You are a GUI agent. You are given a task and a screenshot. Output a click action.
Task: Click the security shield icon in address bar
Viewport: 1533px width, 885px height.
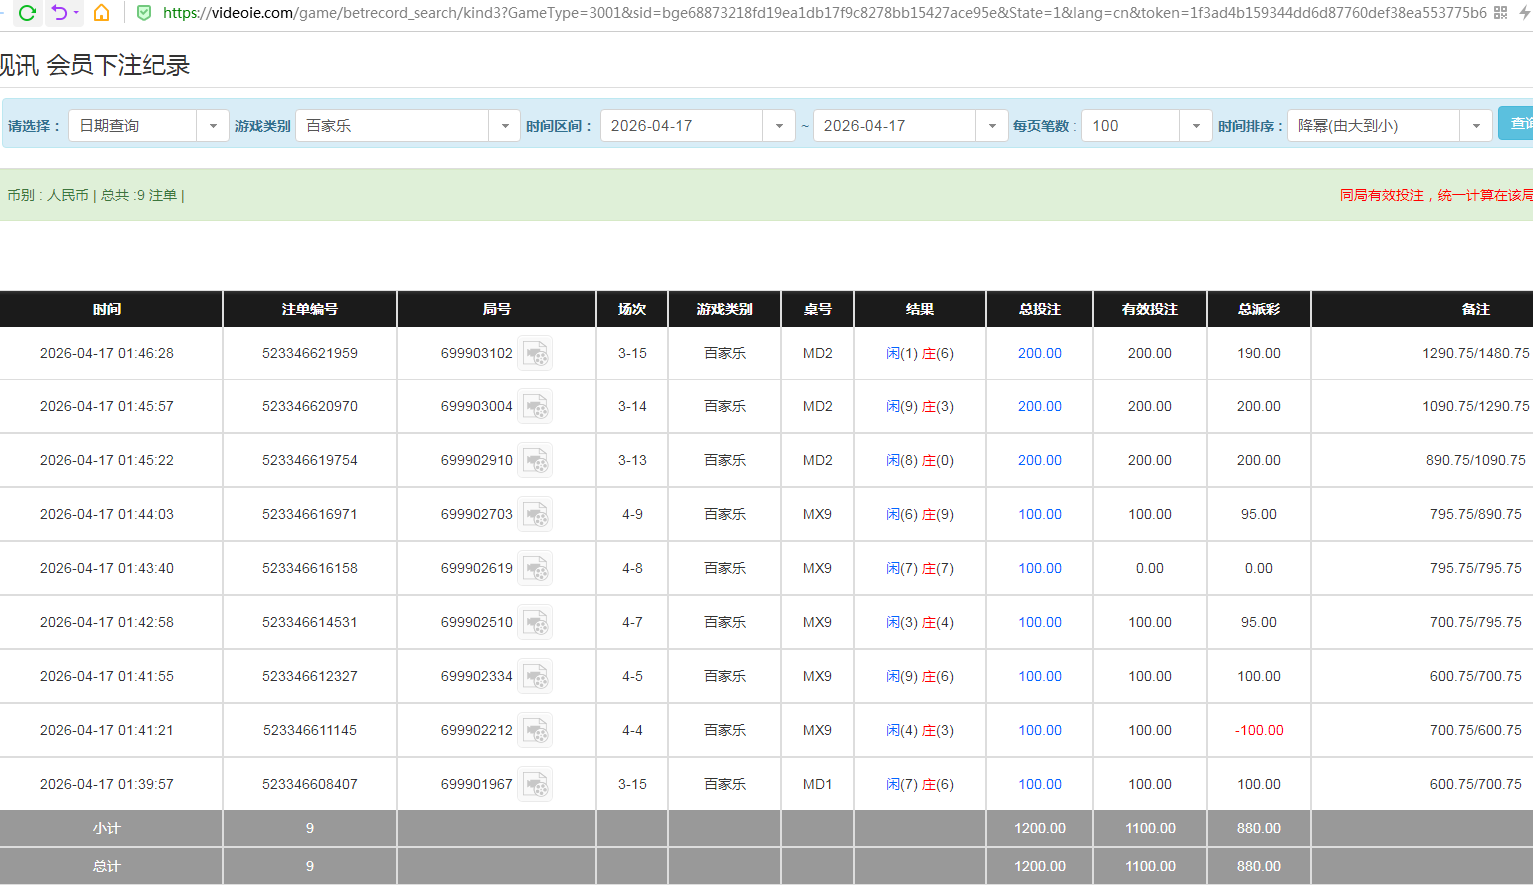click(144, 13)
